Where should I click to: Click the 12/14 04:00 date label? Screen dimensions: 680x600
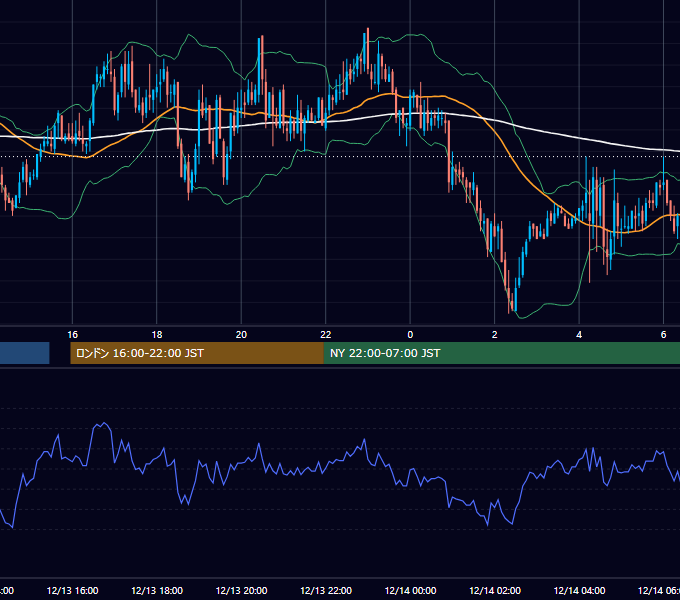[x=579, y=590]
